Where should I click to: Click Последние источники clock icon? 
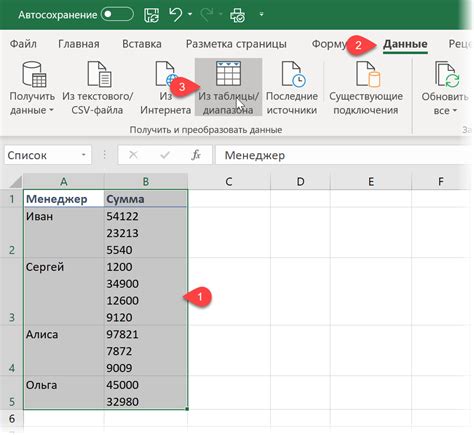(x=294, y=74)
